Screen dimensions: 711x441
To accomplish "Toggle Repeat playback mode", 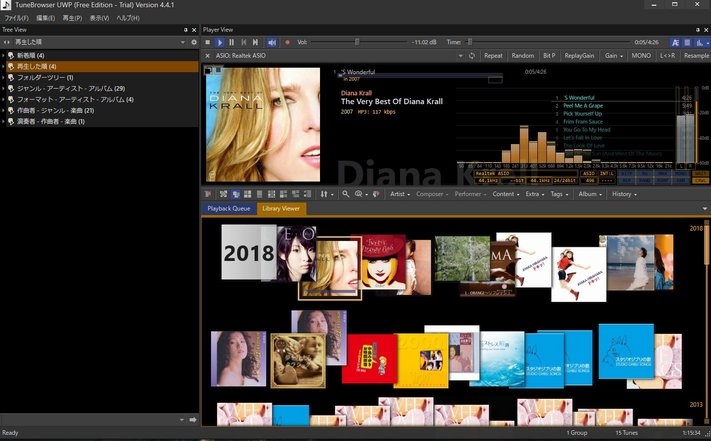I will pyautogui.click(x=493, y=56).
